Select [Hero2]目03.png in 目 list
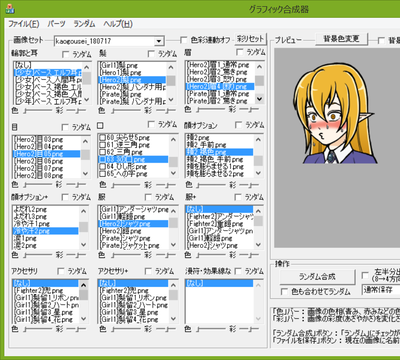This screenshot has width=400, height=360. [x=47, y=139]
